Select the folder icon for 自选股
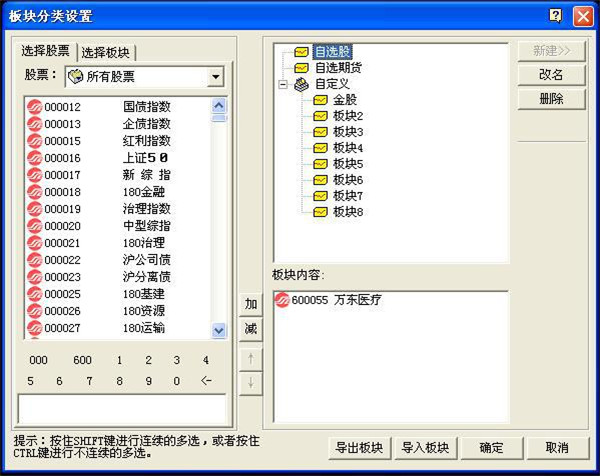 point(301,51)
